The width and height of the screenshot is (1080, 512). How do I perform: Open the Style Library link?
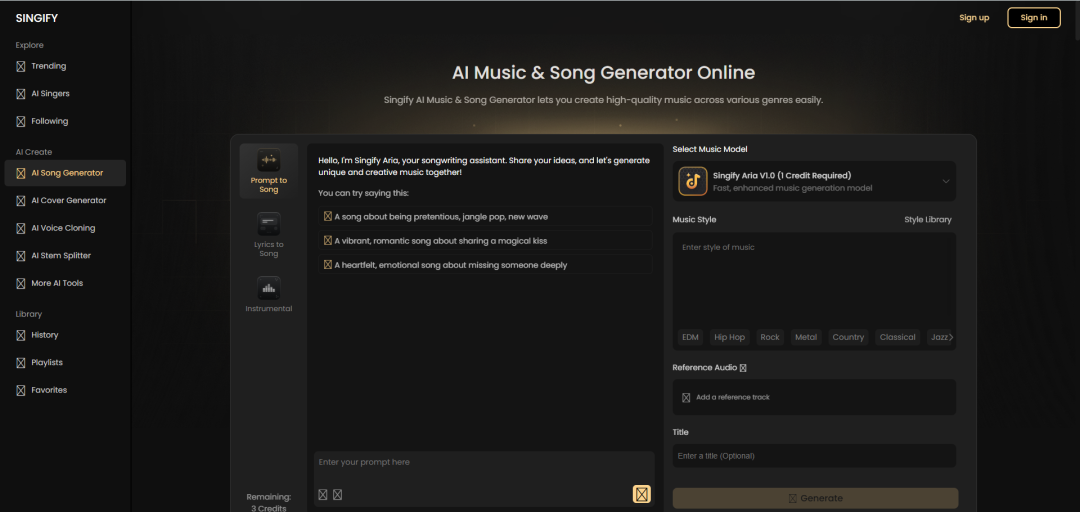pyautogui.click(x=928, y=220)
